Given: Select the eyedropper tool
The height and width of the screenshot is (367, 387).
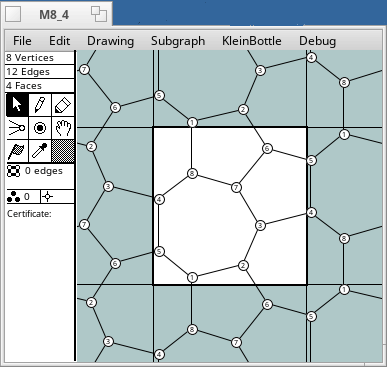Looking at the screenshot, I should pyautogui.click(x=40, y=151).
